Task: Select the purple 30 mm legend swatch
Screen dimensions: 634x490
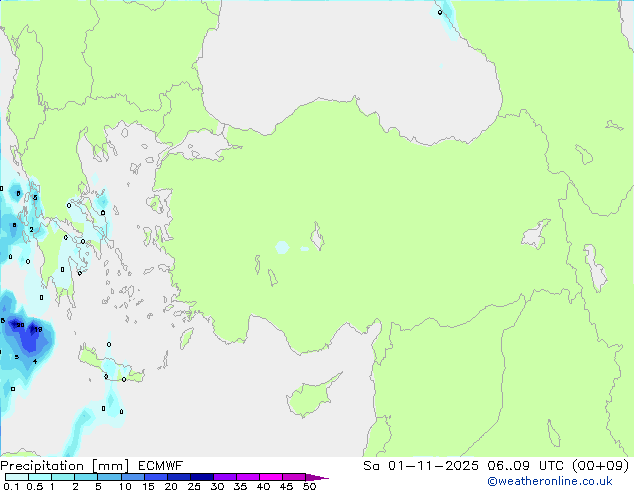Action: 225,477
